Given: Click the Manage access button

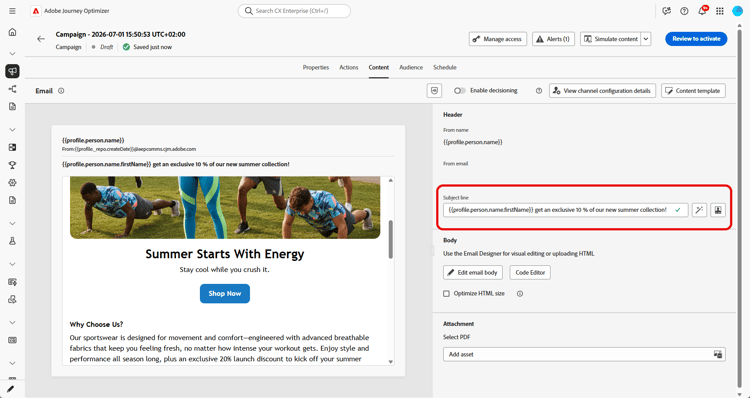Looking at the screenshot, I should click(x=498, y=39).
